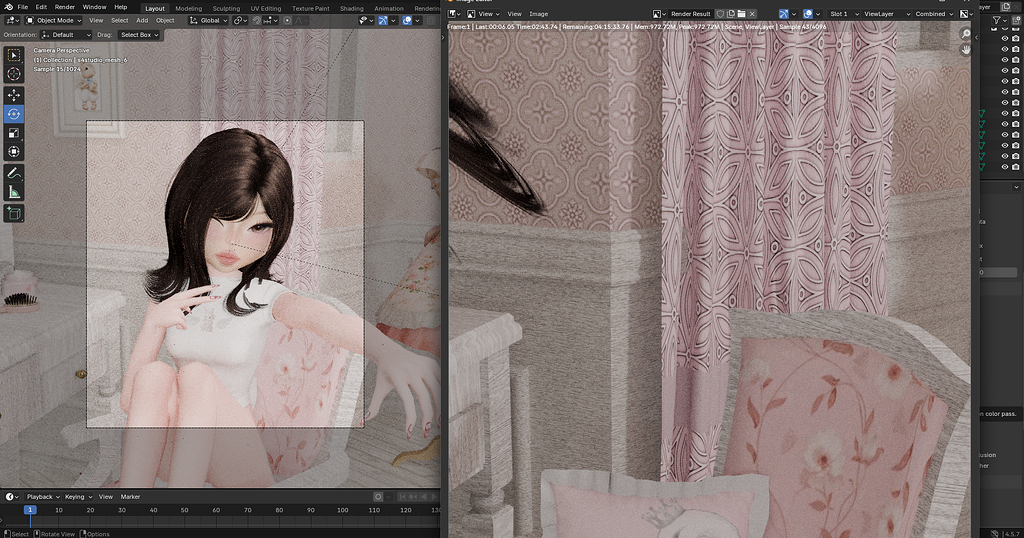1024x538 pixels.
Task: Open the Drag Select Box dropdown
Action: tap(139, 35)
